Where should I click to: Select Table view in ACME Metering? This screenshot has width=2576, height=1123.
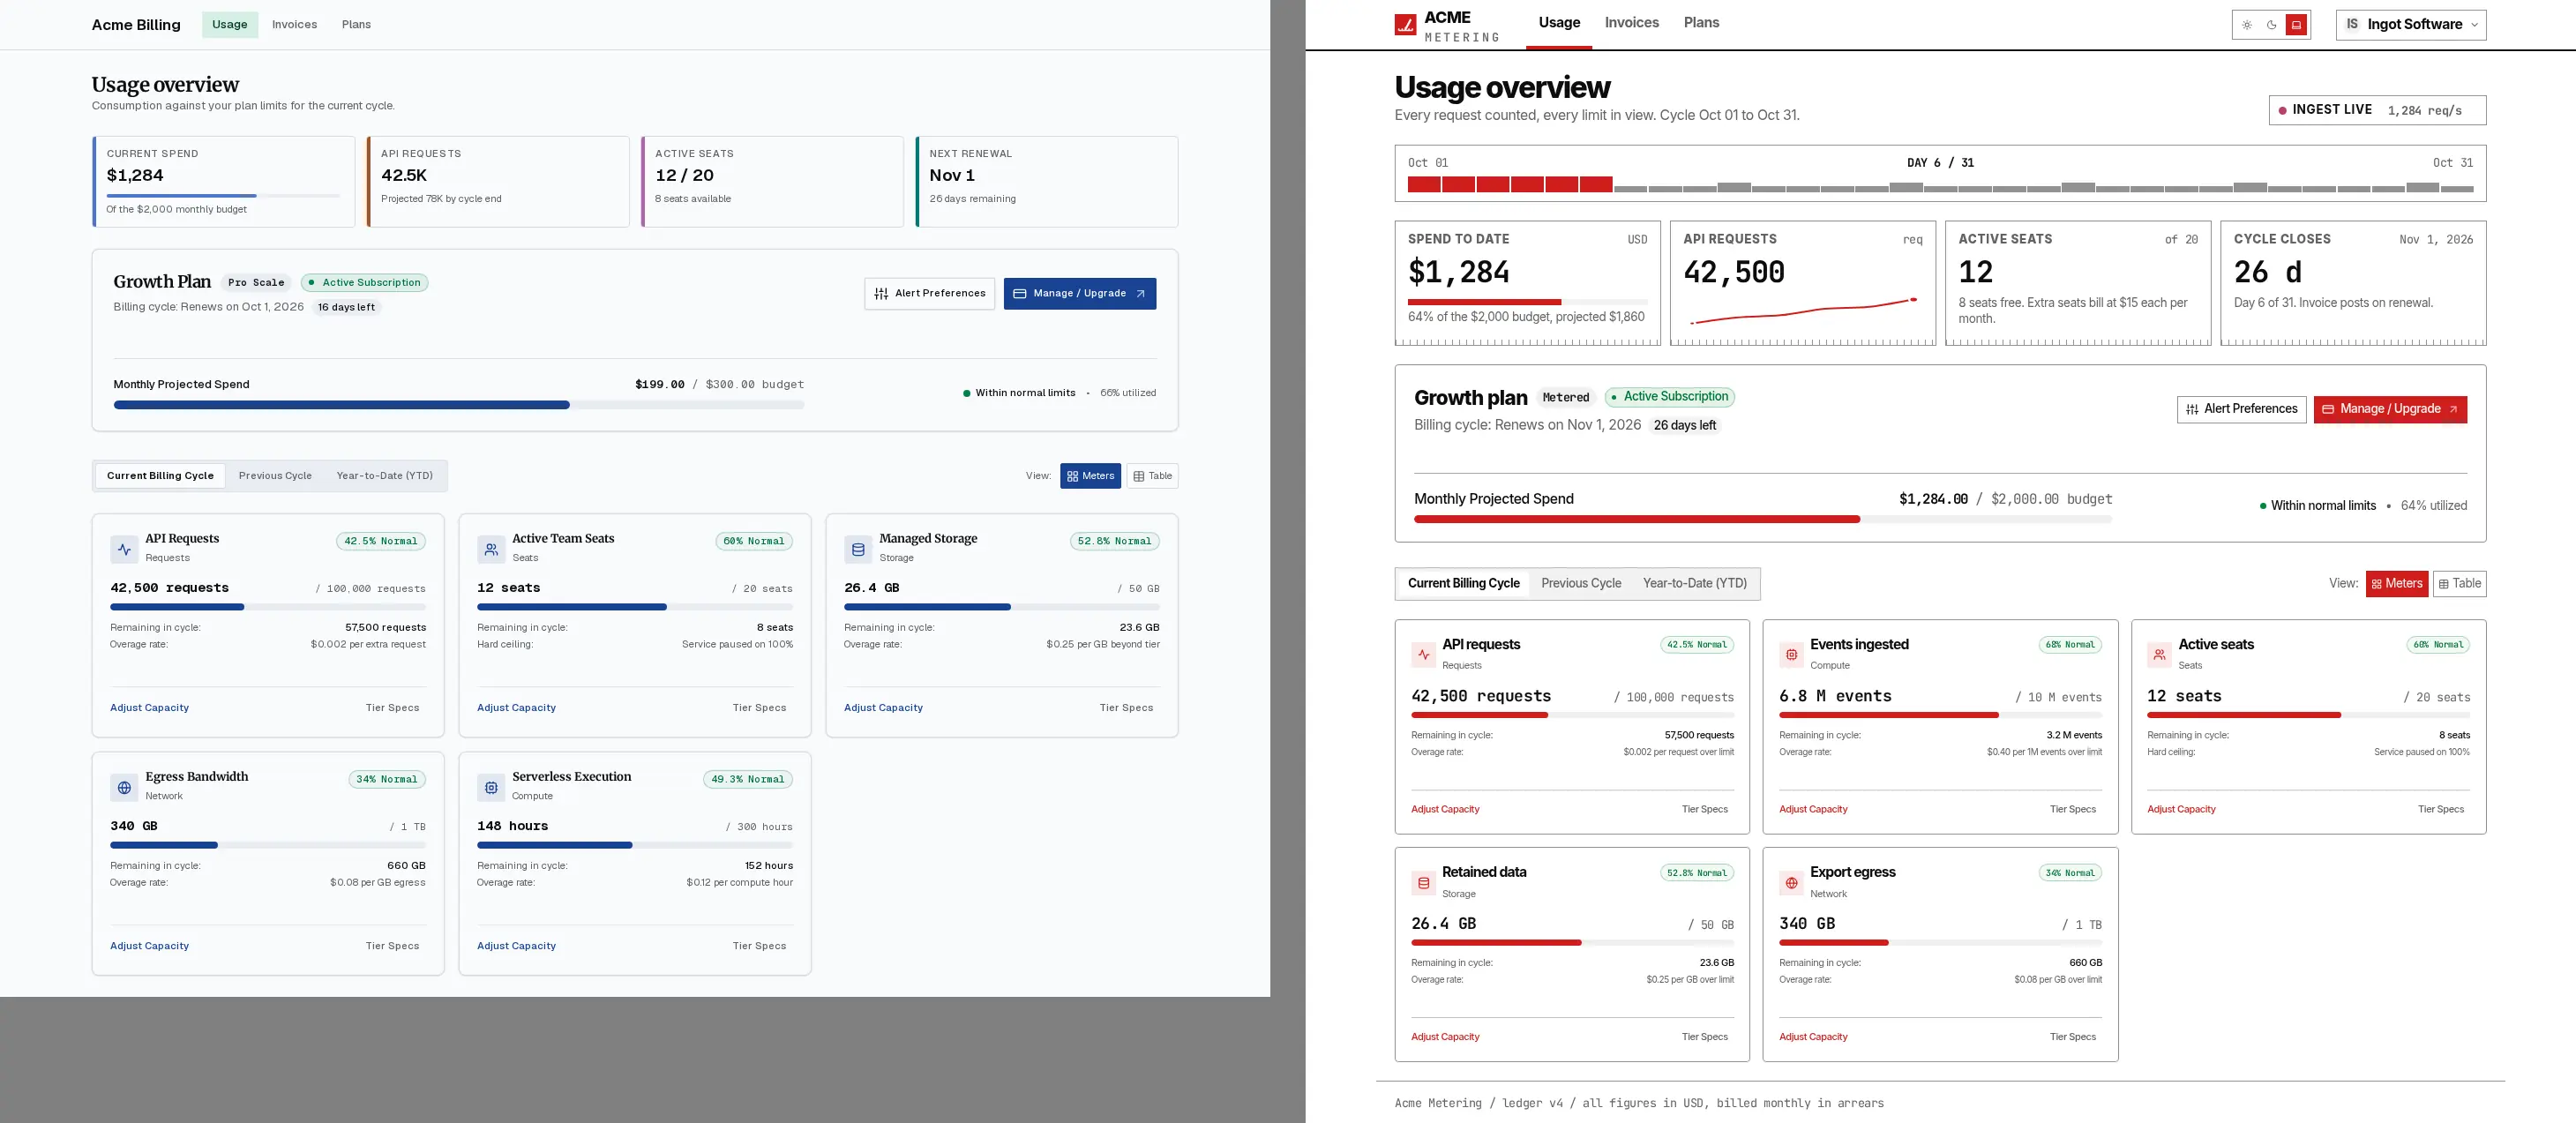tap(2459, 583)
